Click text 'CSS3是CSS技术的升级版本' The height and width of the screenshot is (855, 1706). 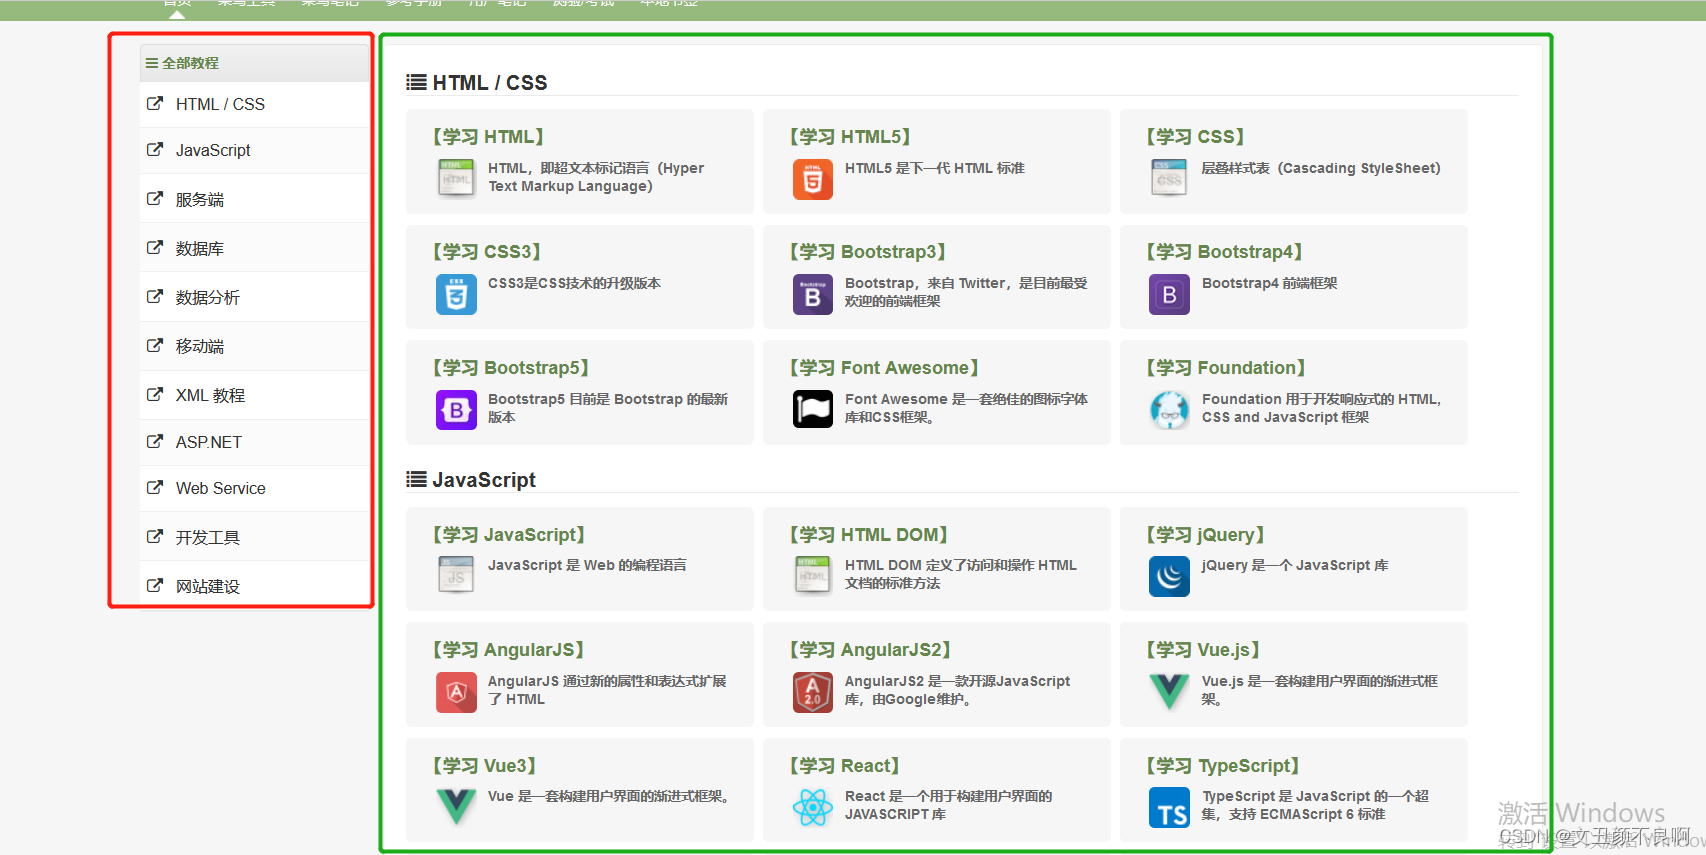(x=574, y=283)
